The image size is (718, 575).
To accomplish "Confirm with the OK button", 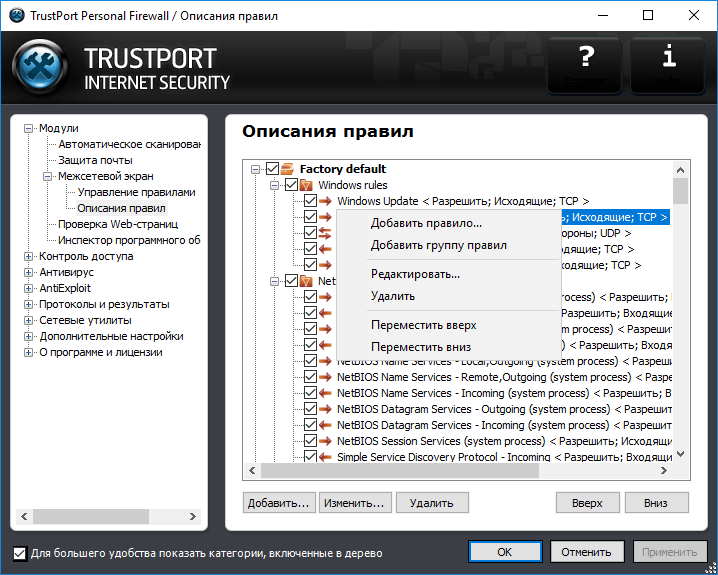I will coord(505,552).
